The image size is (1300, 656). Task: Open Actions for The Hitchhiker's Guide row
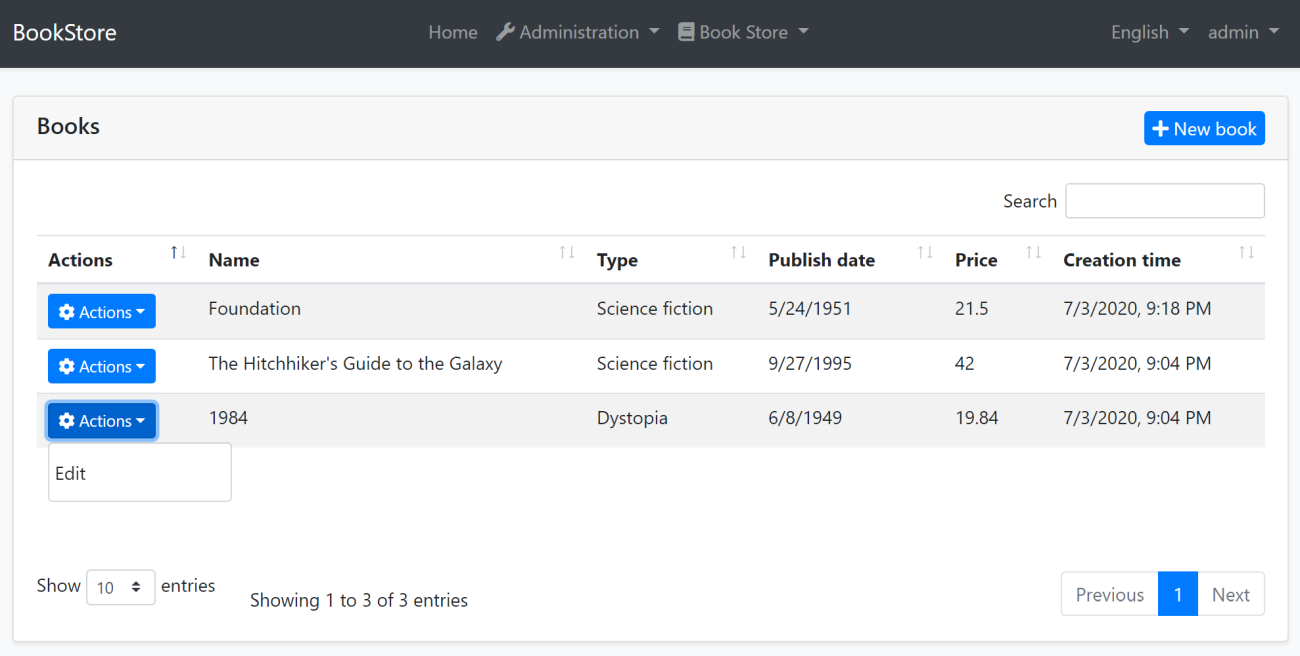click(102, 367)
